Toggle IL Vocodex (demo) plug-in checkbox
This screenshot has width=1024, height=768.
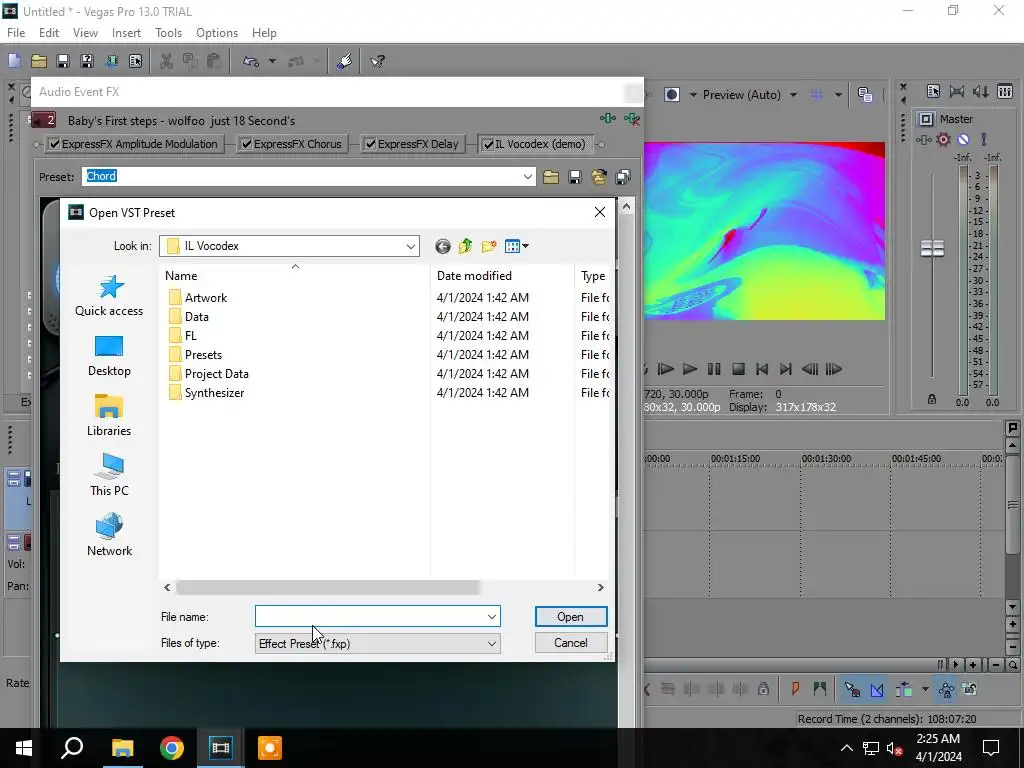point(488,144)
